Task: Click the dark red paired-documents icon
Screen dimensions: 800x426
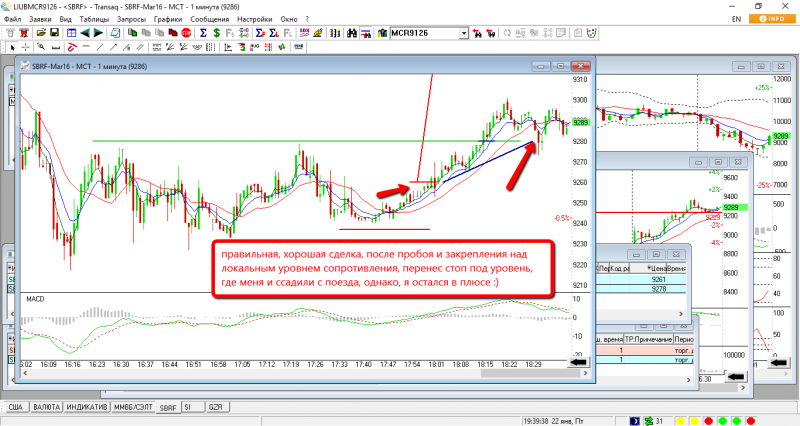Action: pos(173,33)
